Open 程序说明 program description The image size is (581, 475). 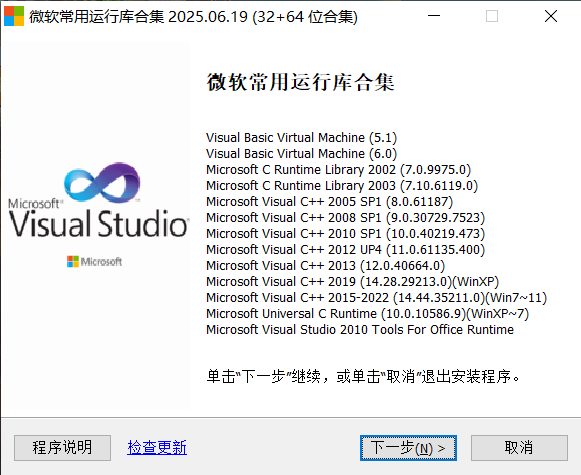click(x=62, y=448)
